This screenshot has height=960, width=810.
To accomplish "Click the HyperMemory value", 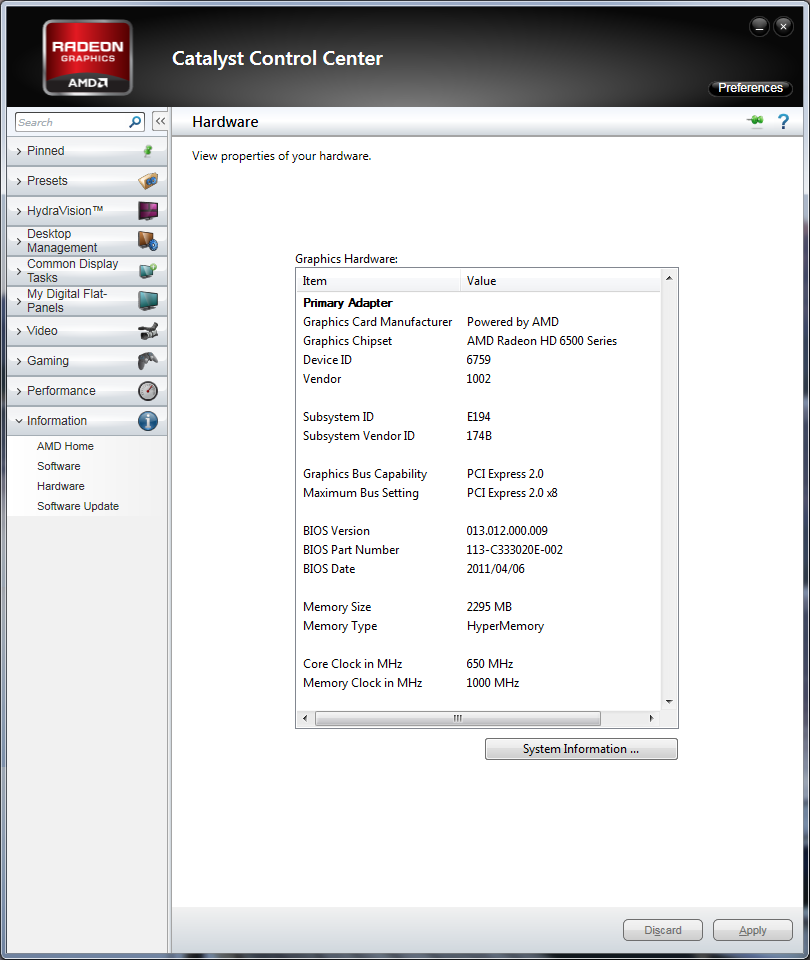I will coord(505,626).
